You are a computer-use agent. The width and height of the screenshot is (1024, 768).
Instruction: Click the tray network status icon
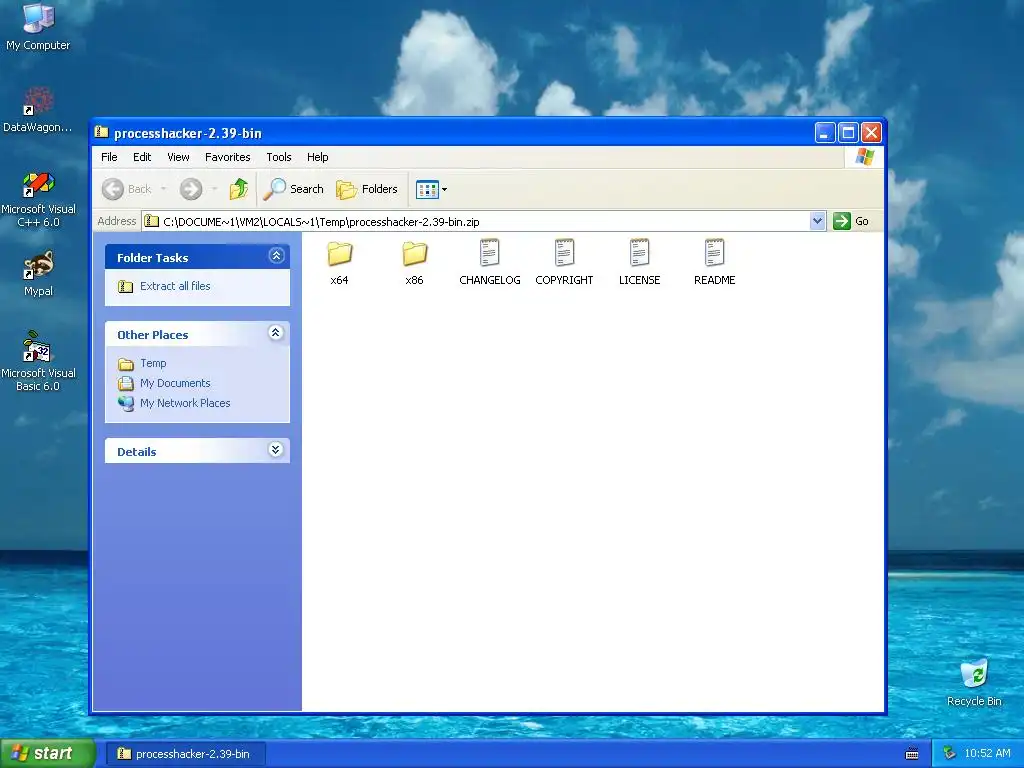(x=949, y=754)
